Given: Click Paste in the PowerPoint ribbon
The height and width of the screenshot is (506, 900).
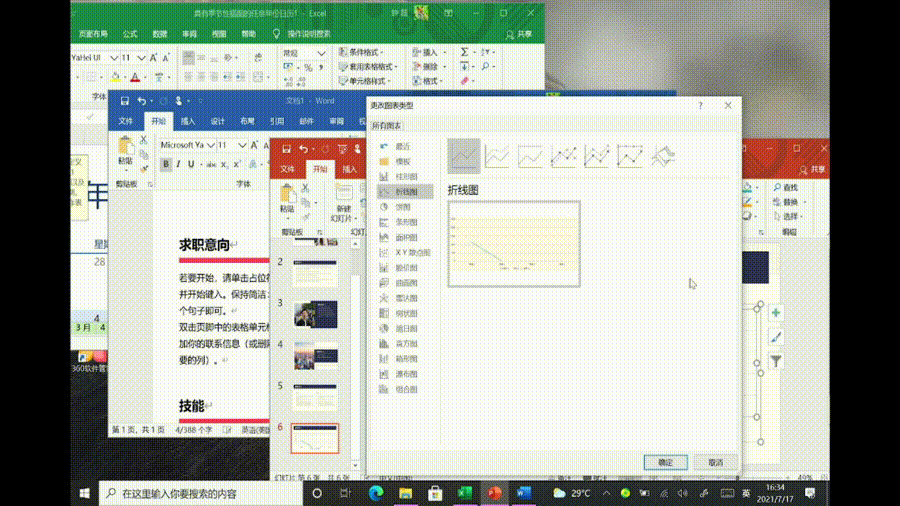Looking at the screenshot, I should click(x=286, y=198).
